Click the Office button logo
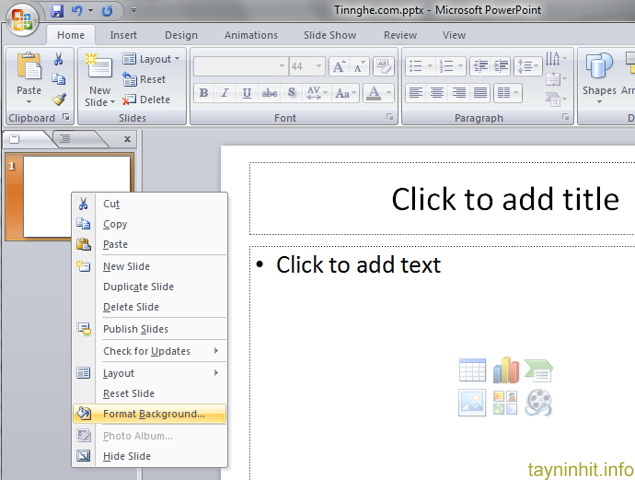 point(21,20)
